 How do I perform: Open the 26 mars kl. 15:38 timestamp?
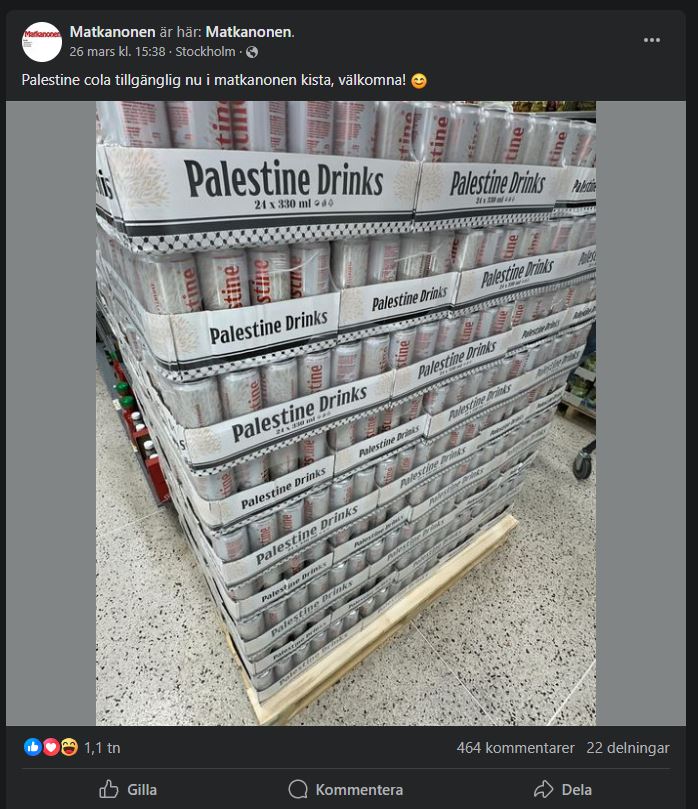click(x=118, y=52)
